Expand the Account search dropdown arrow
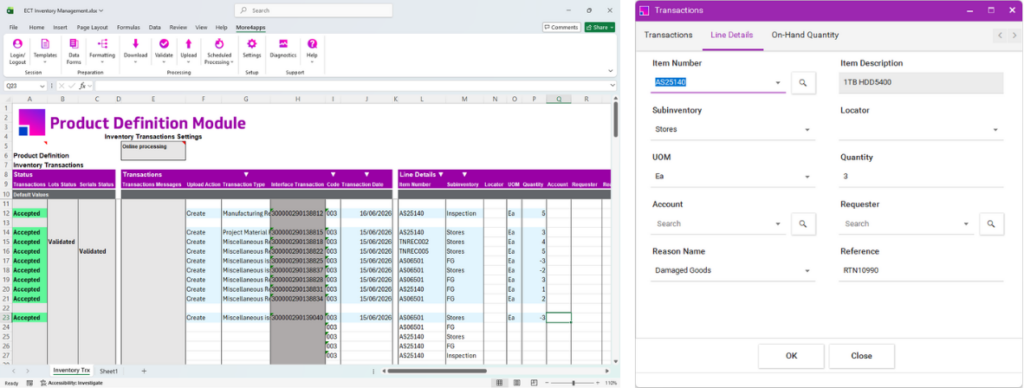The height and width of the screenshot is (388, 1024). (778, 224)
